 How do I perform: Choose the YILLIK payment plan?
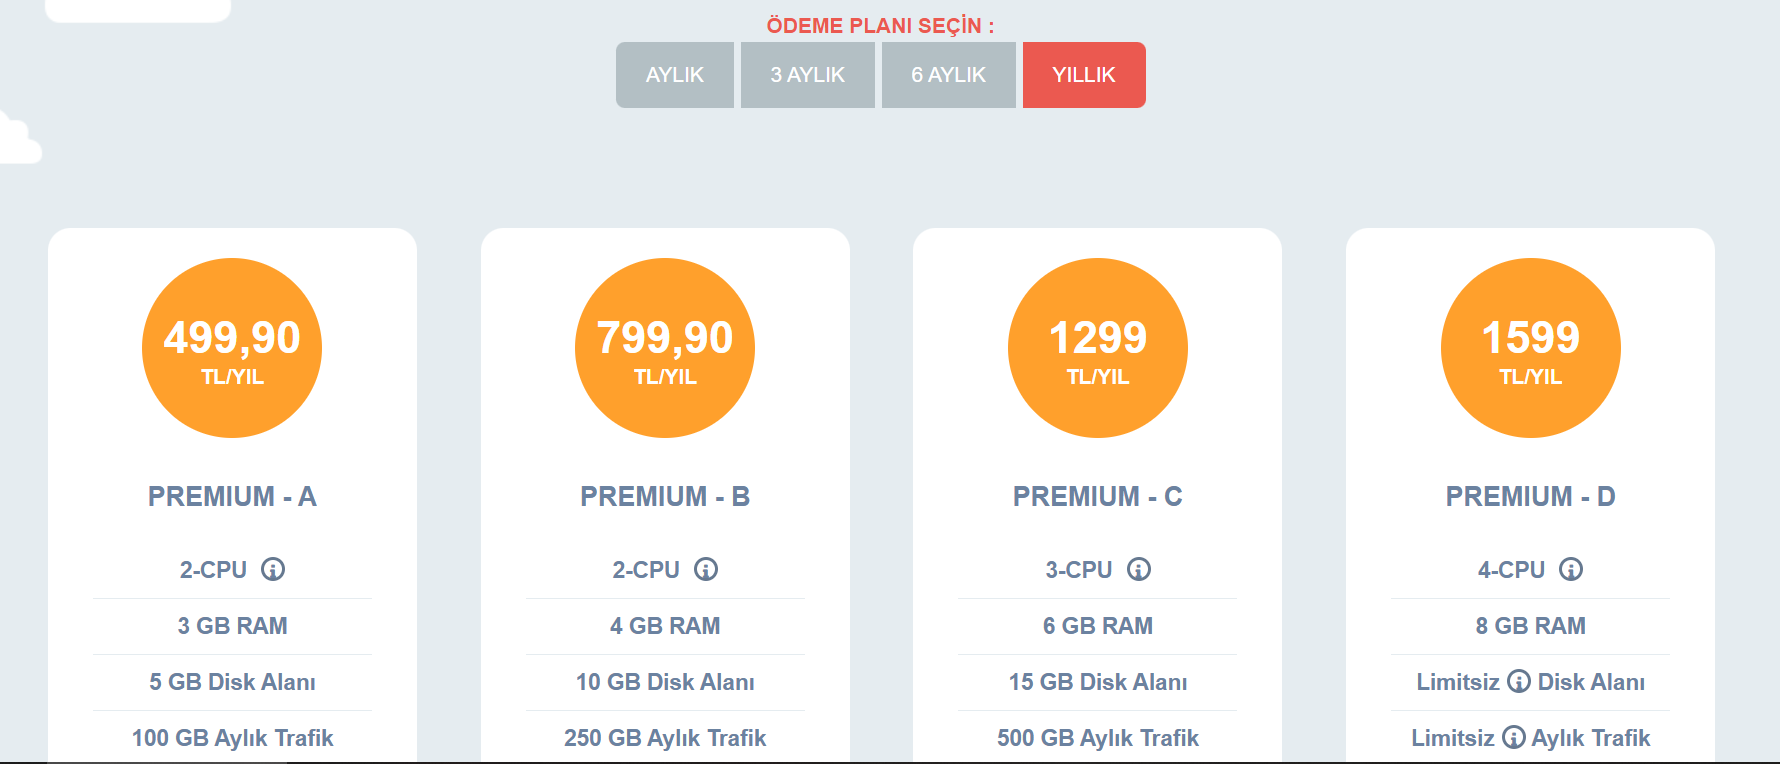click(1084, 75)
